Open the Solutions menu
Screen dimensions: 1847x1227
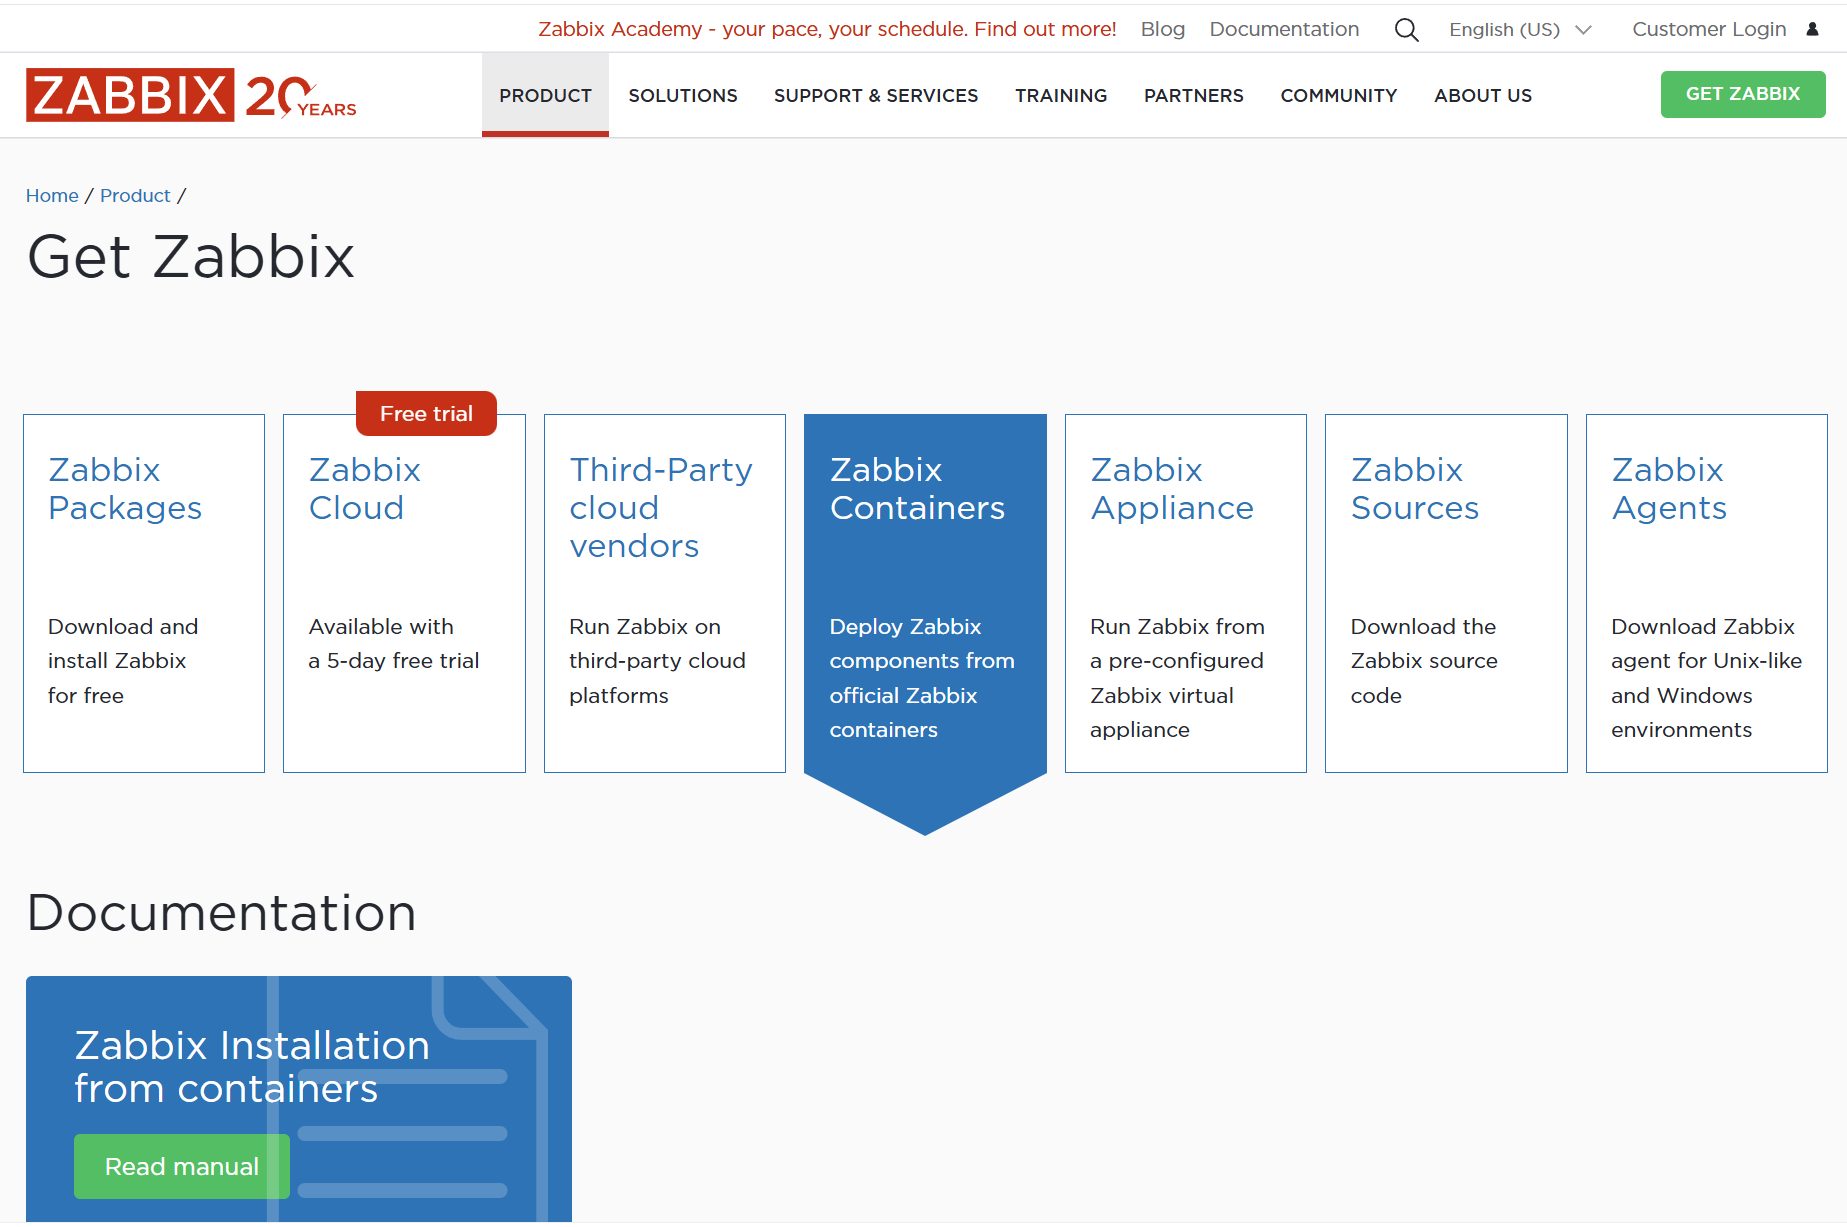(682, 96)
